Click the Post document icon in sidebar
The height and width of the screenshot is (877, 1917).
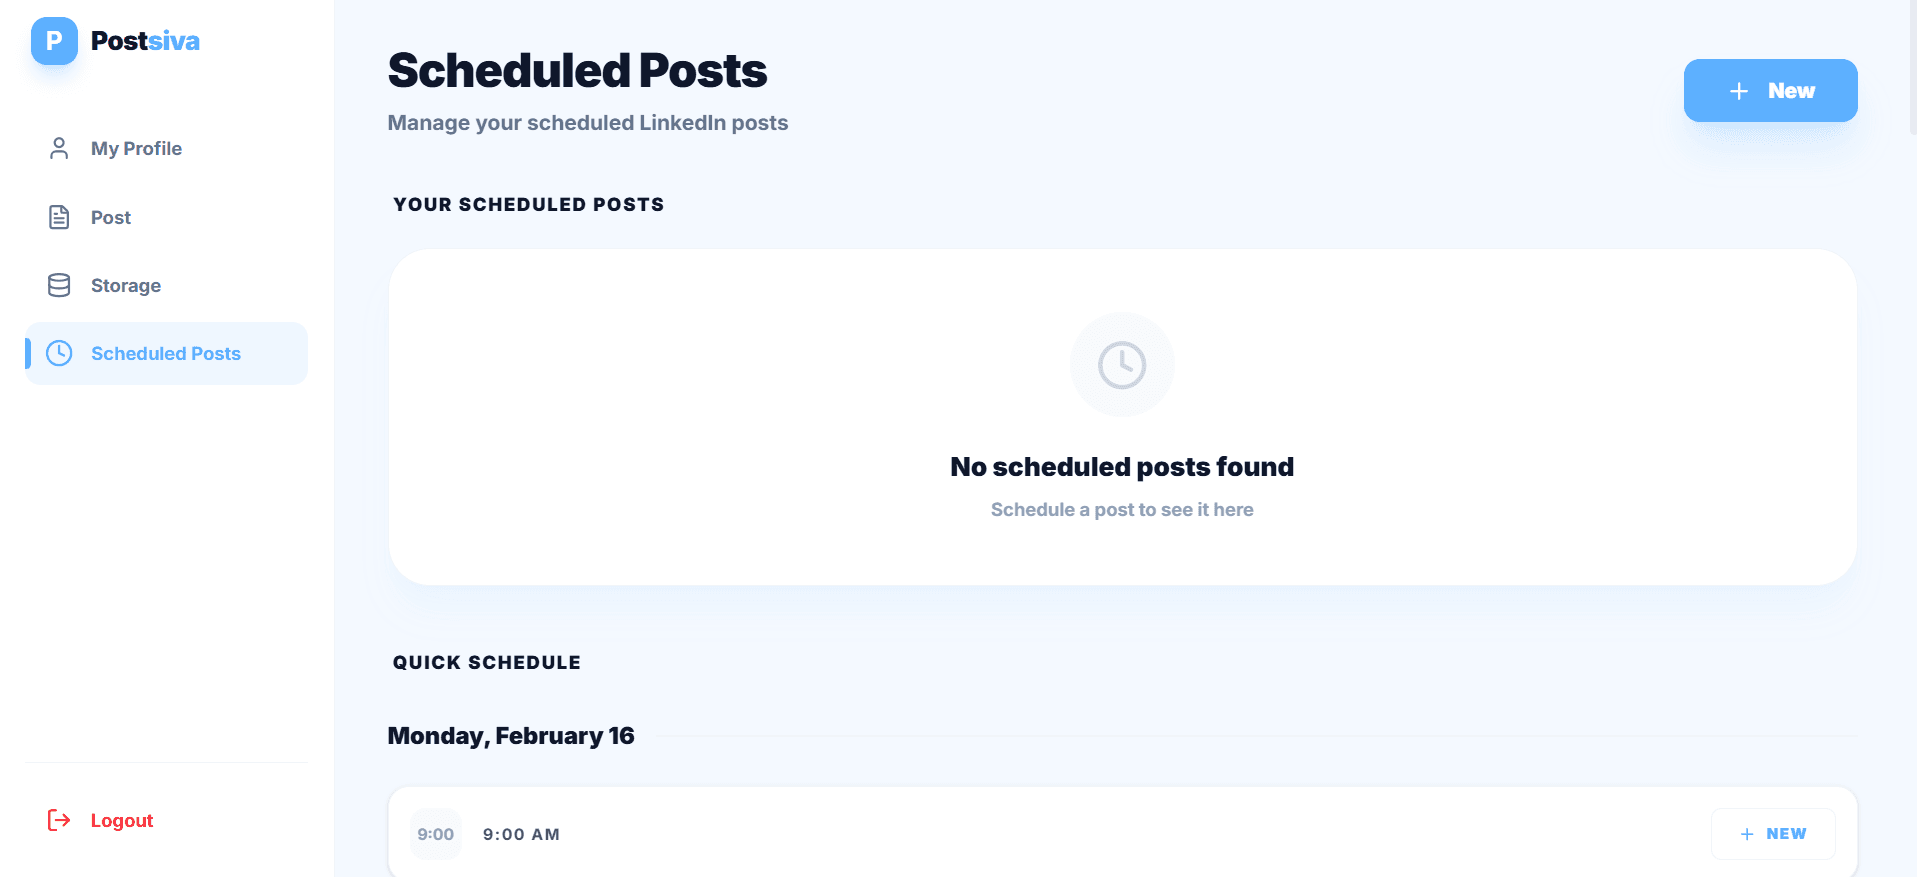coord(59,217)
